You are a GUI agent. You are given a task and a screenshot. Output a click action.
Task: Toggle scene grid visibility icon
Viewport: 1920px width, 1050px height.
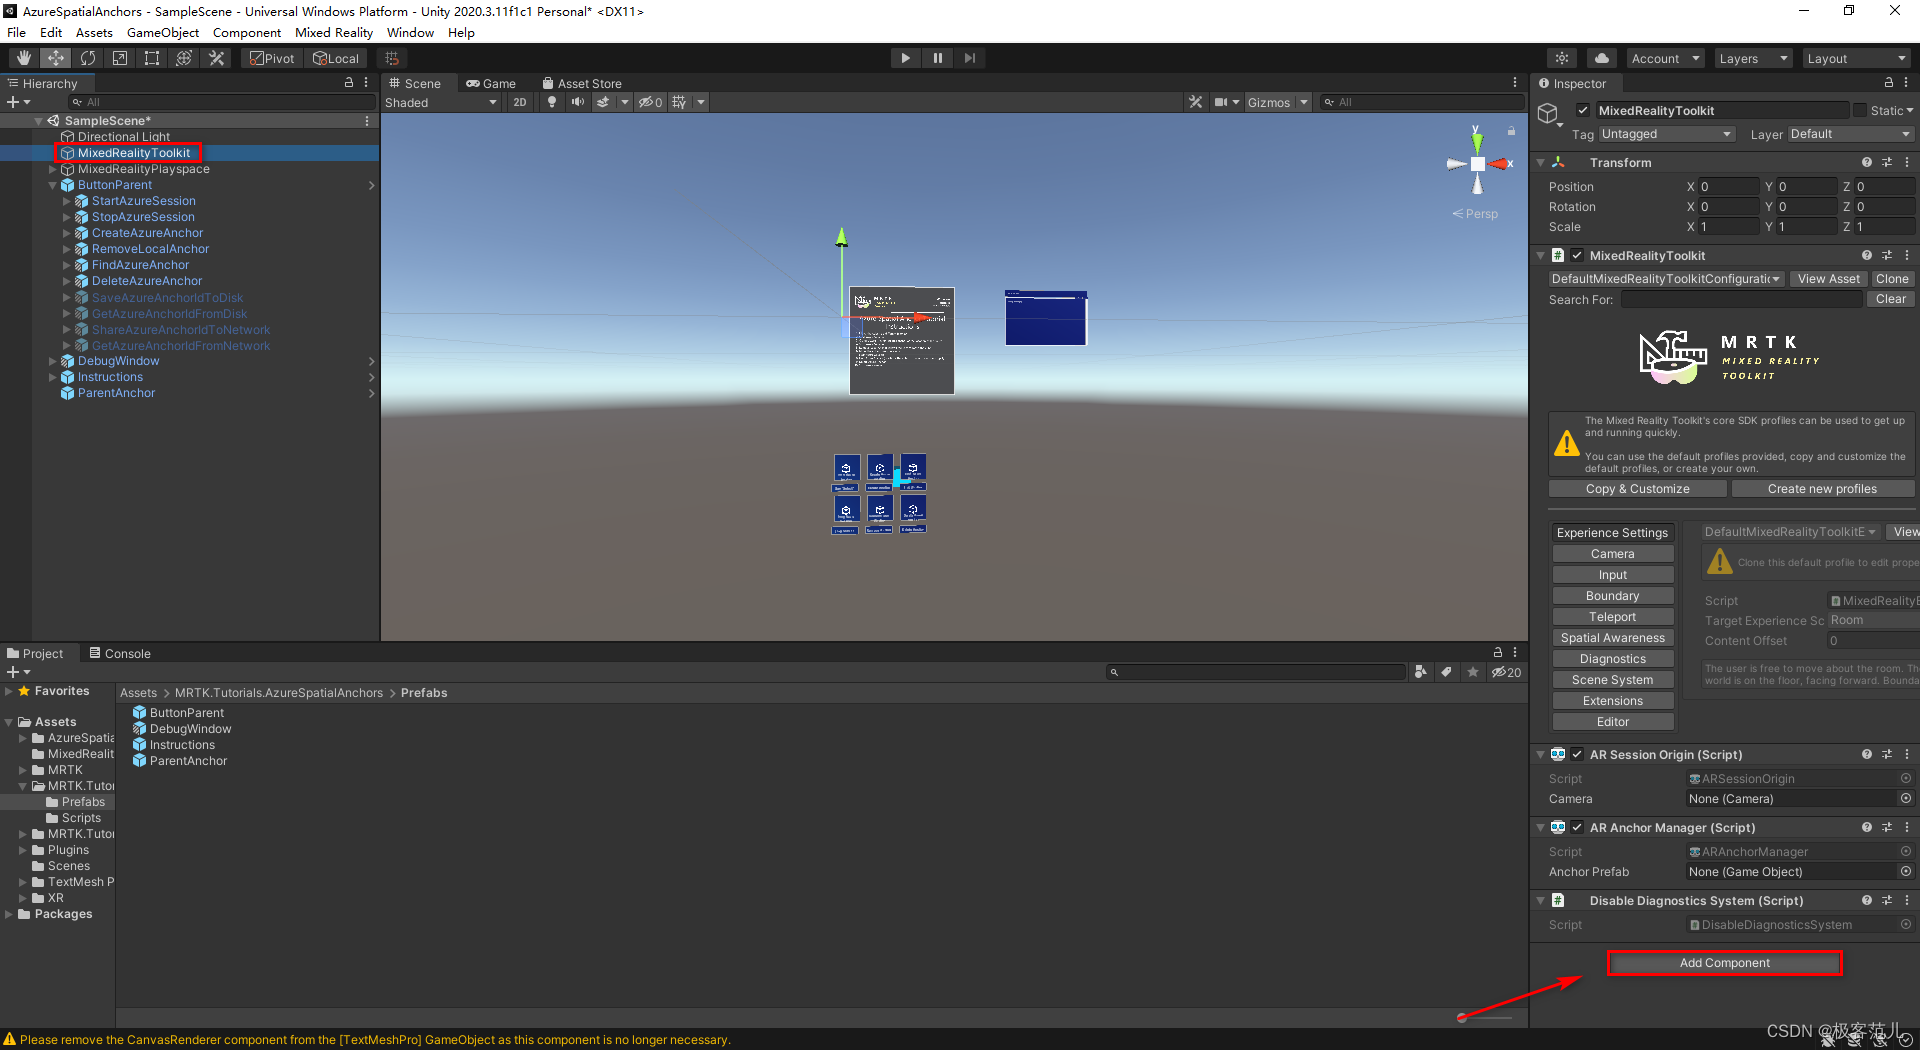pyautogui.click(x=680, y=102)
